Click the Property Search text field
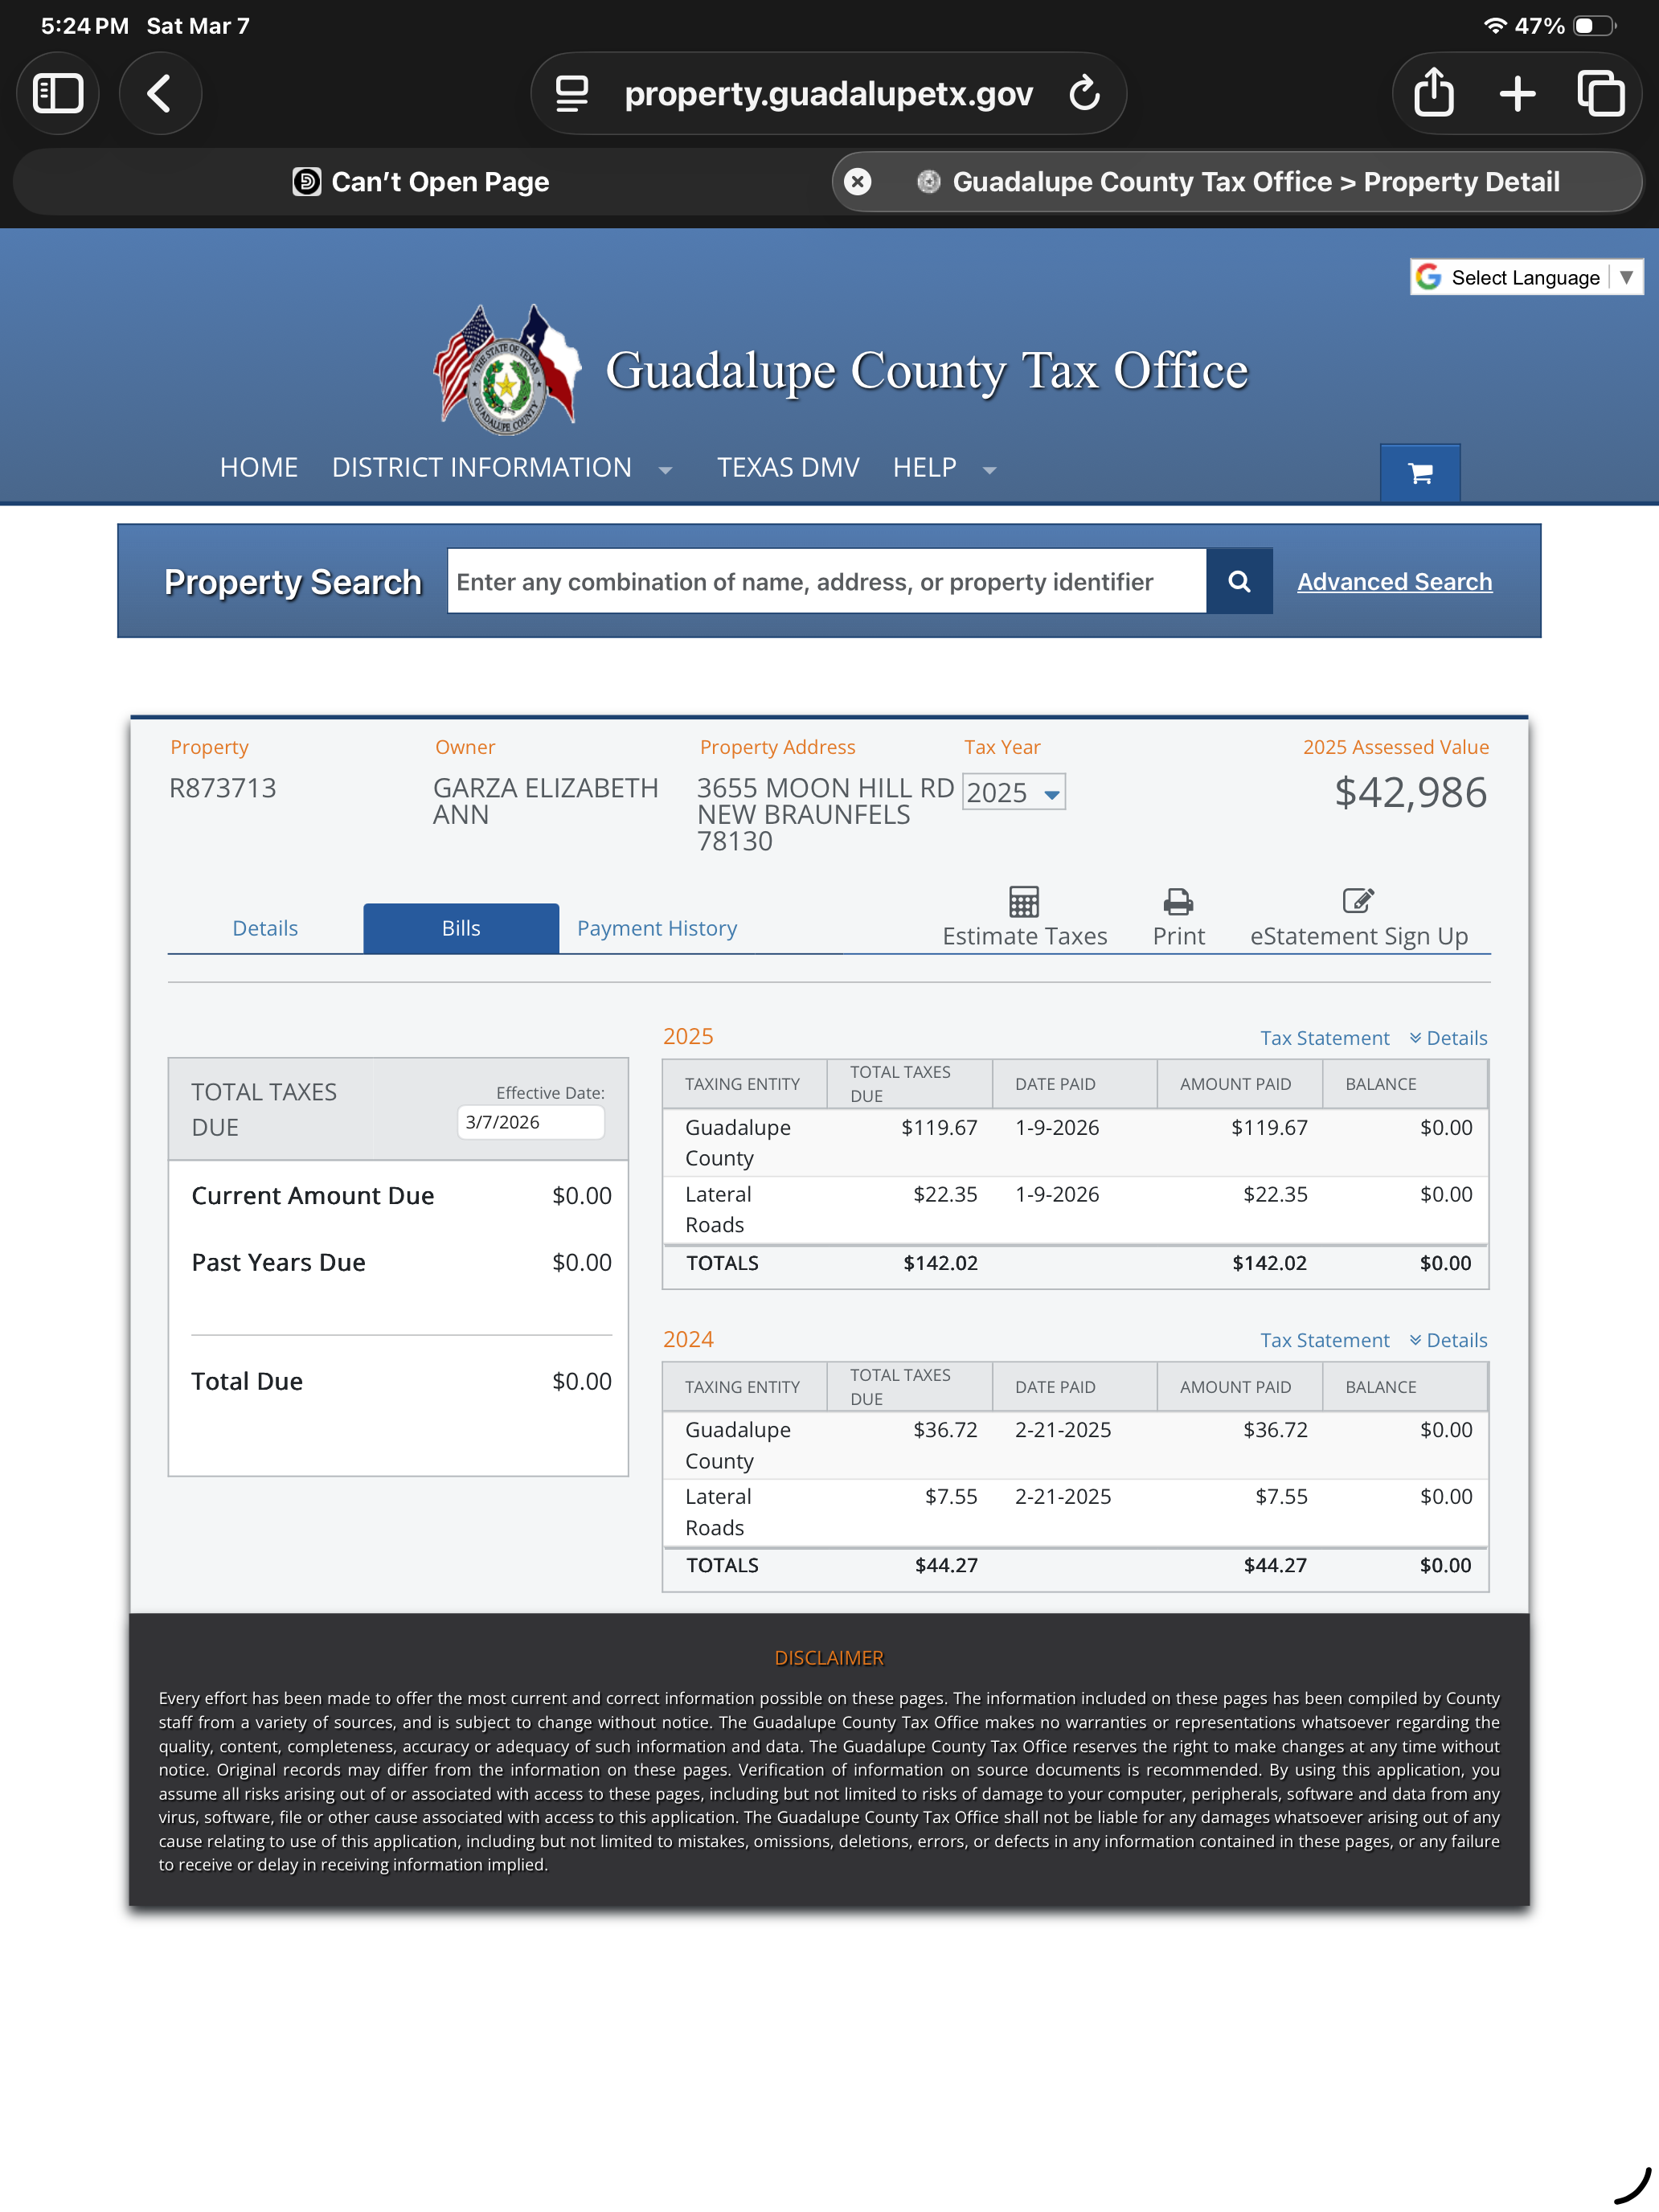1659x2212 pixels. pyautogui.click(x=826, y=582)
